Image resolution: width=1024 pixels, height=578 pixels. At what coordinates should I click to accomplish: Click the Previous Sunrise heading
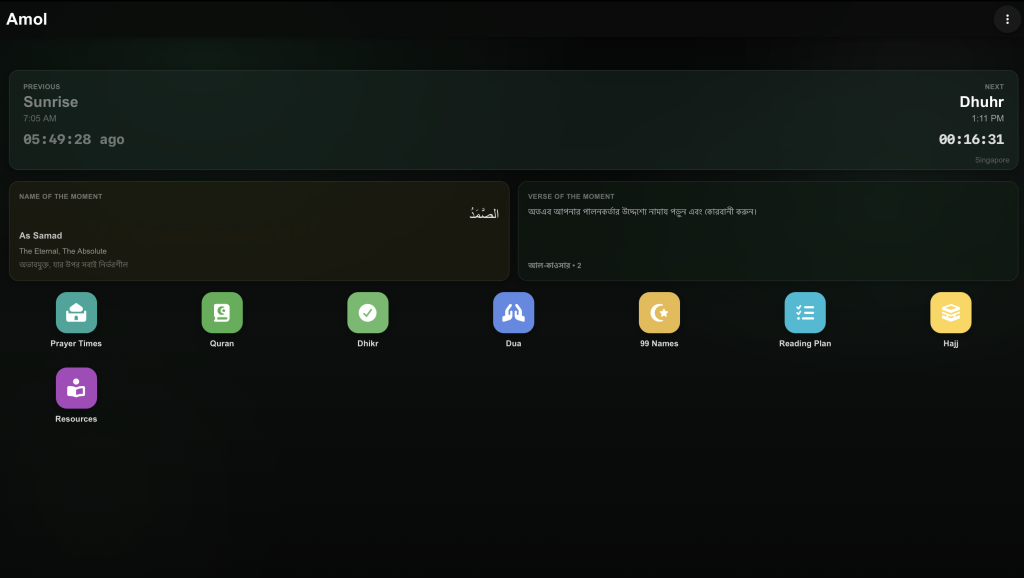point(50,102)
